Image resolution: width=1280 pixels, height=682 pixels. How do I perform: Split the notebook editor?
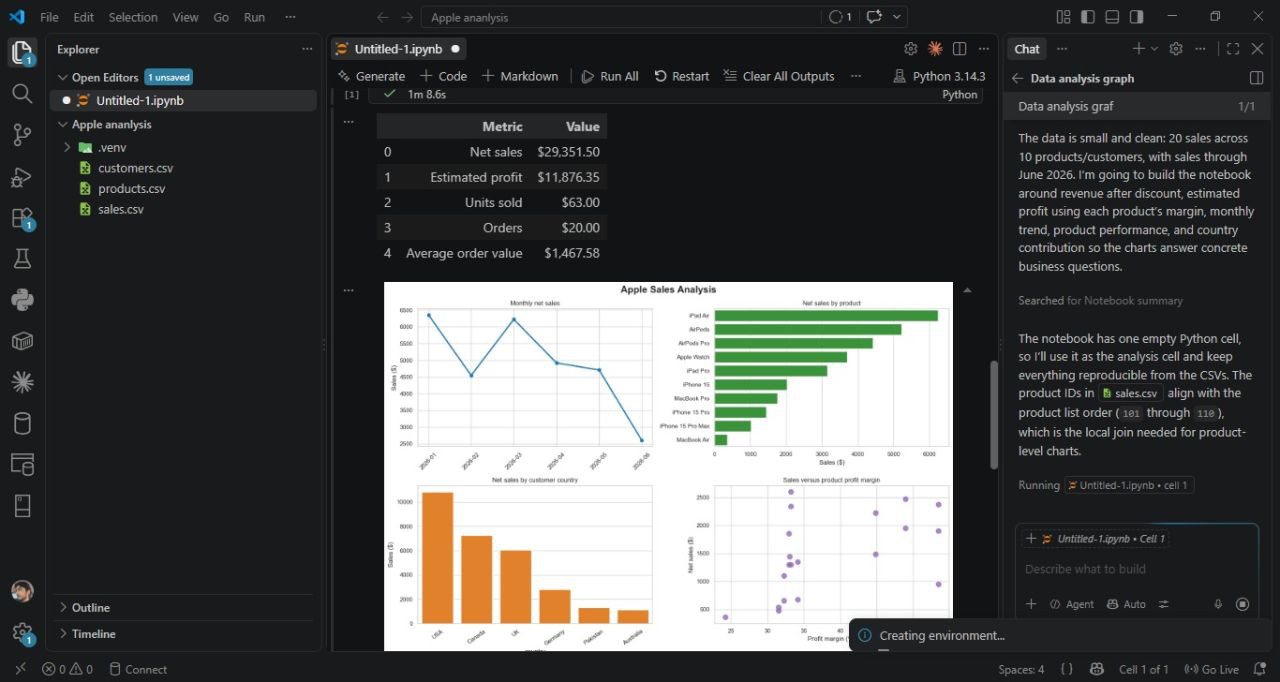pos(959,49)
